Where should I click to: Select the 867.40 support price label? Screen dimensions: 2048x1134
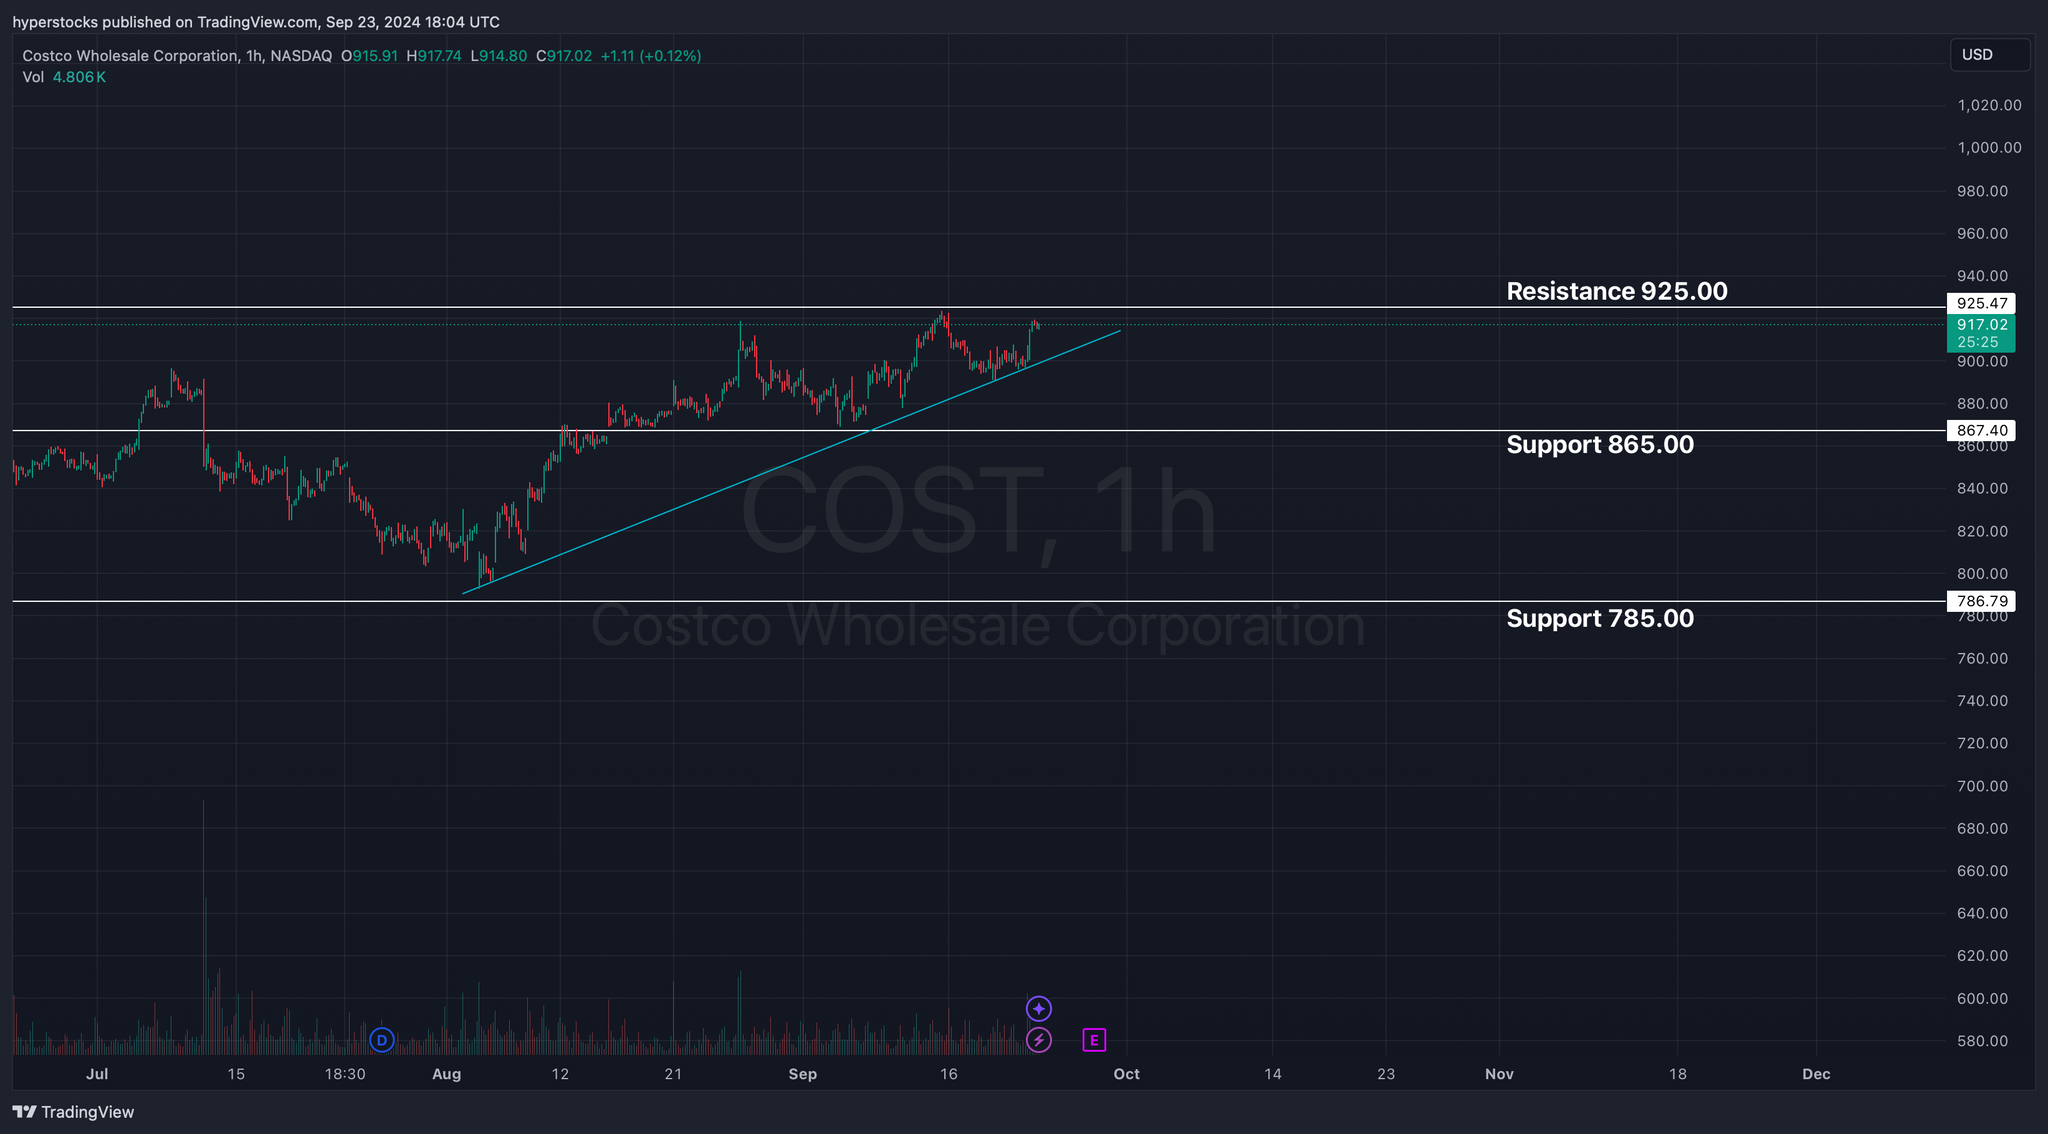click(x=1981, y=430)
